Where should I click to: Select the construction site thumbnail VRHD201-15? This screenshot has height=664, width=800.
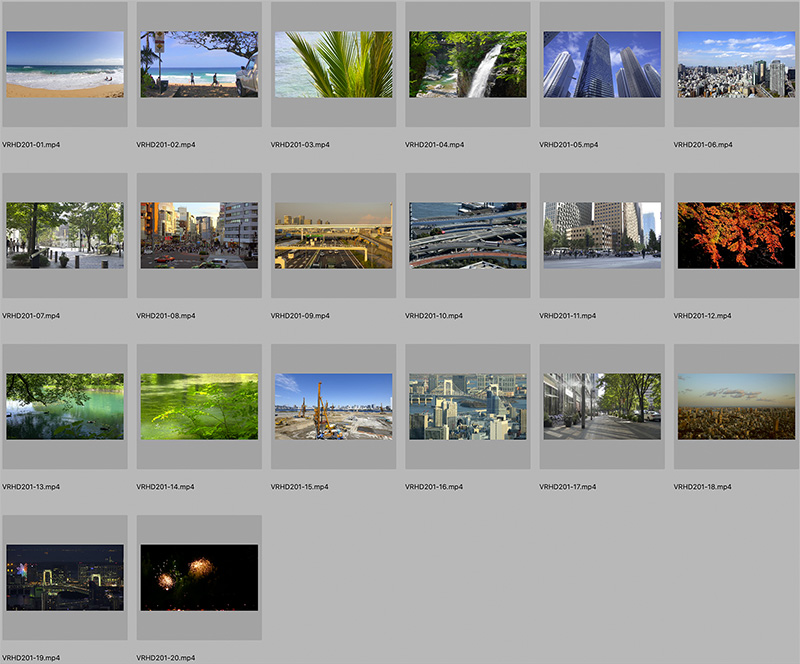tap(334, 406)
